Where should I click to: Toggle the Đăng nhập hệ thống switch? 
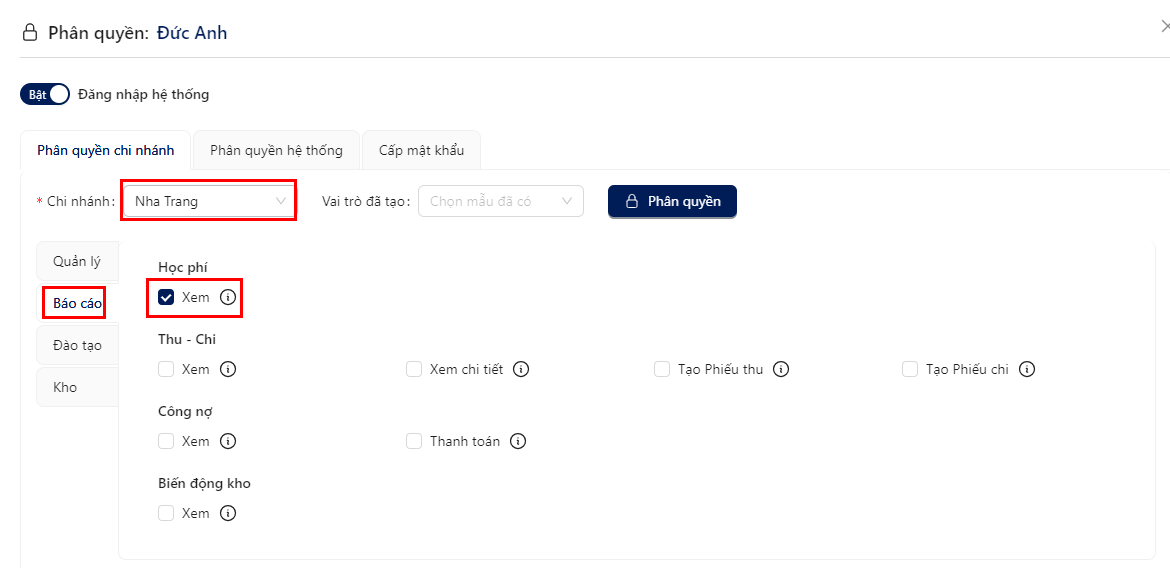(x=45, y=95)
